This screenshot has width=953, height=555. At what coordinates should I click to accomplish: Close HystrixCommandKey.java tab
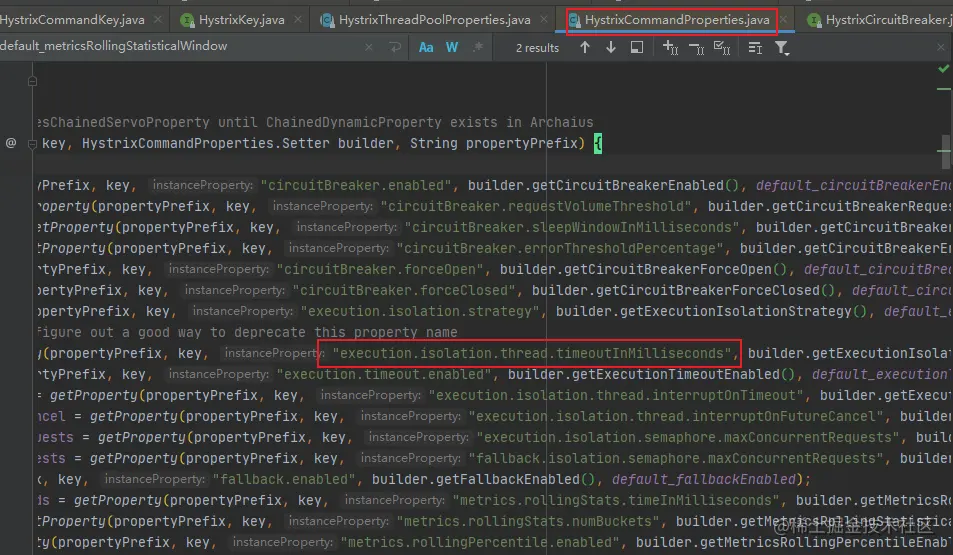point(158,19)
